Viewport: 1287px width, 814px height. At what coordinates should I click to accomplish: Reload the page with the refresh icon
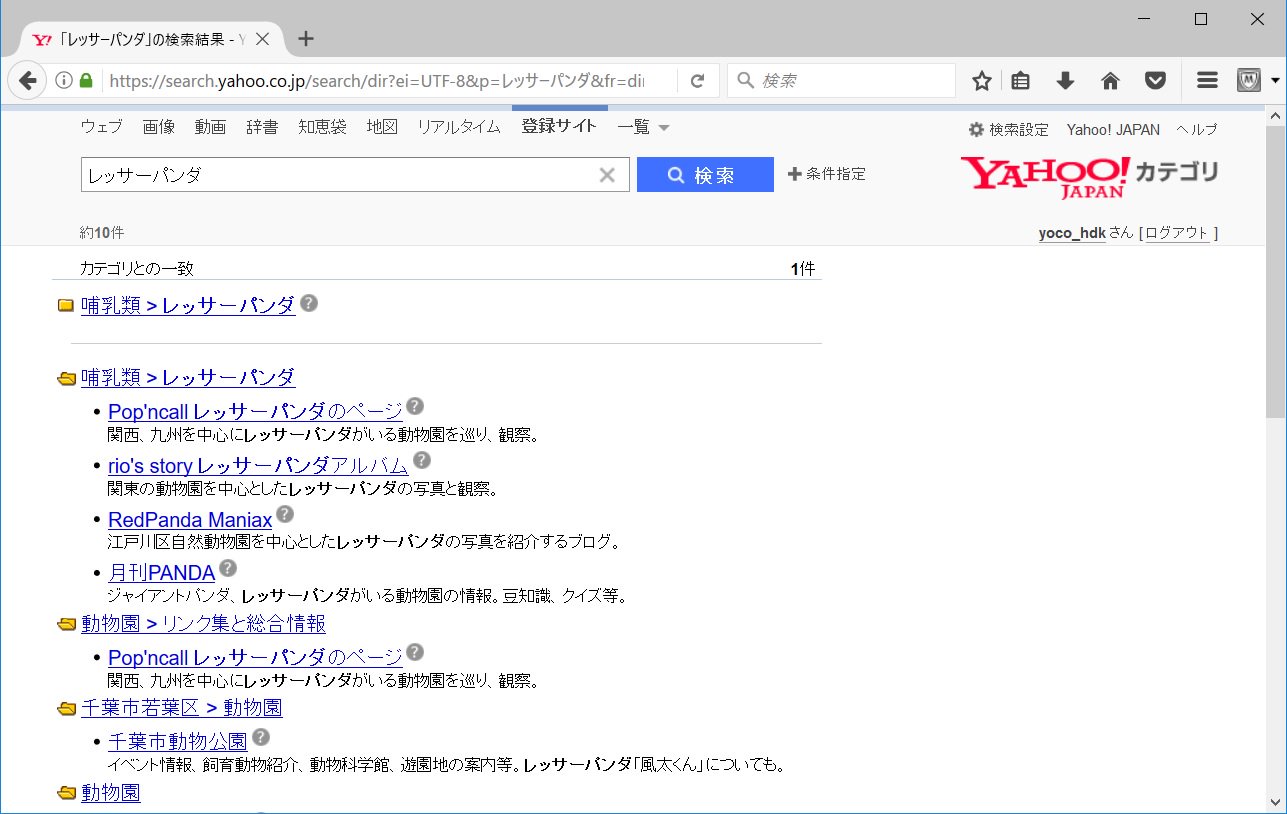[698, 81]
